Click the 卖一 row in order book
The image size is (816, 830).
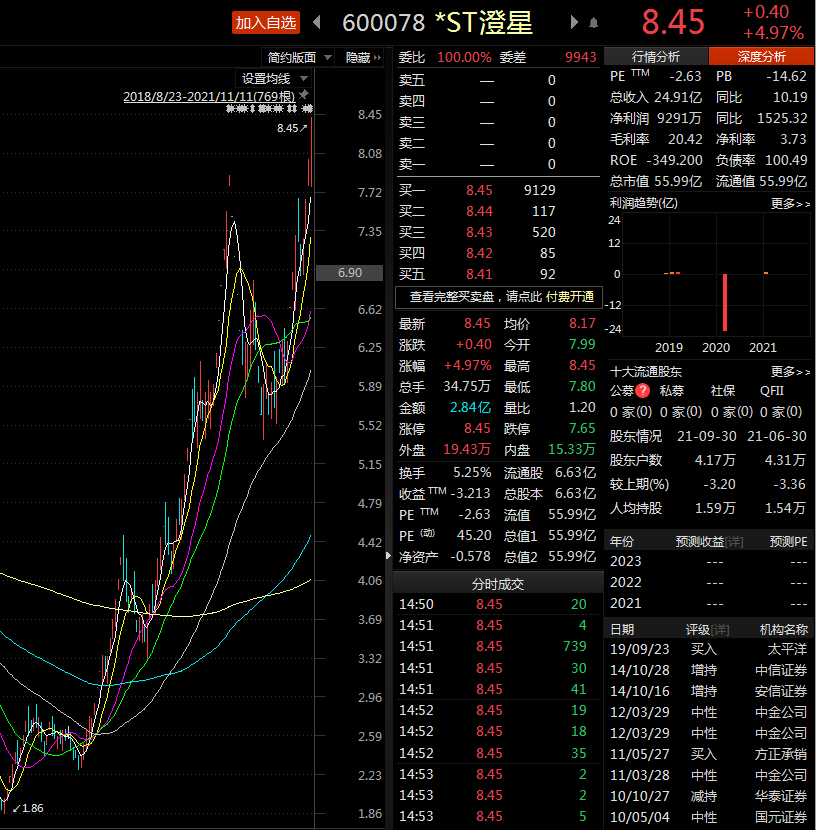click(x=498, y=164)
